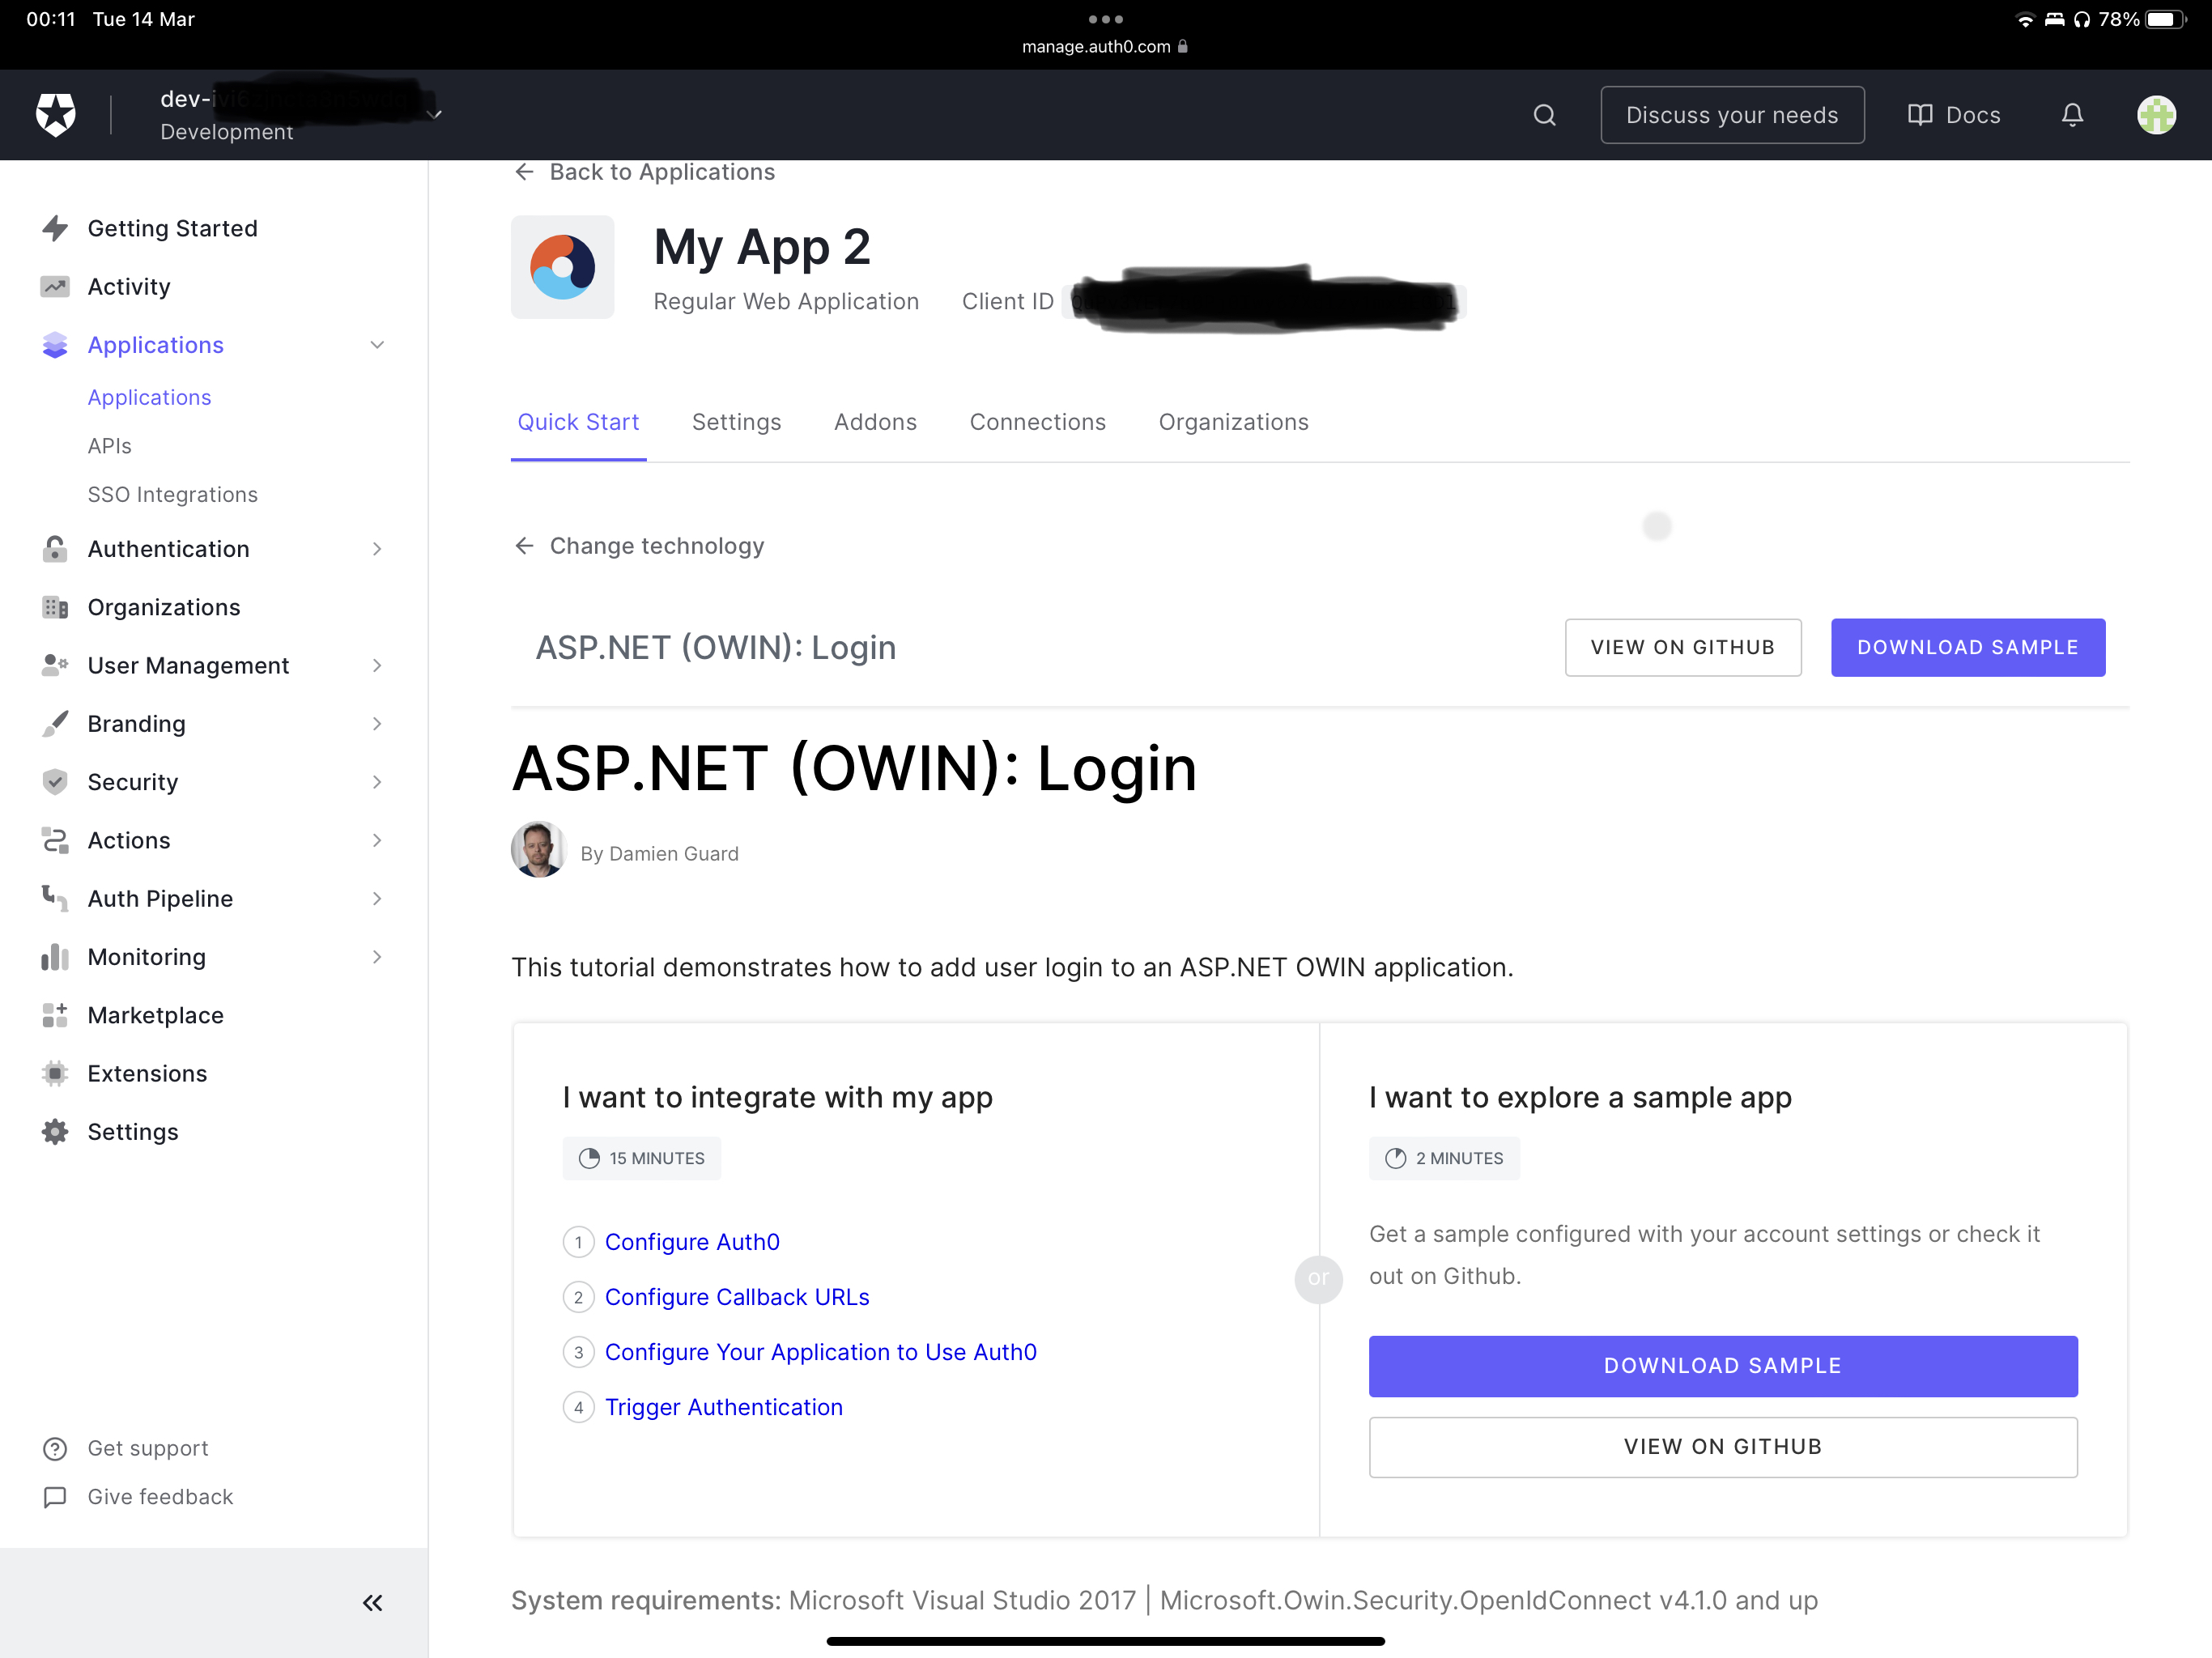Click the Auth0 shield logo
Image resolution: width=2212 pixels, height=1658 pixels.
[56, 114]
